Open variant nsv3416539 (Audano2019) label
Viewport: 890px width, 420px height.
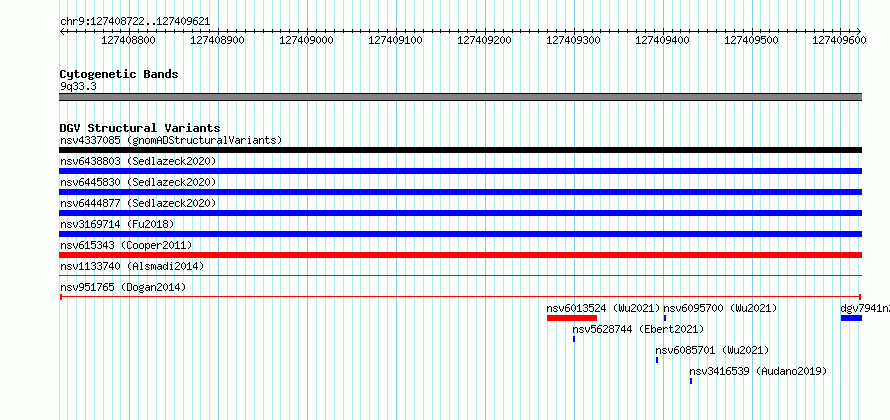tap(758, 371)
